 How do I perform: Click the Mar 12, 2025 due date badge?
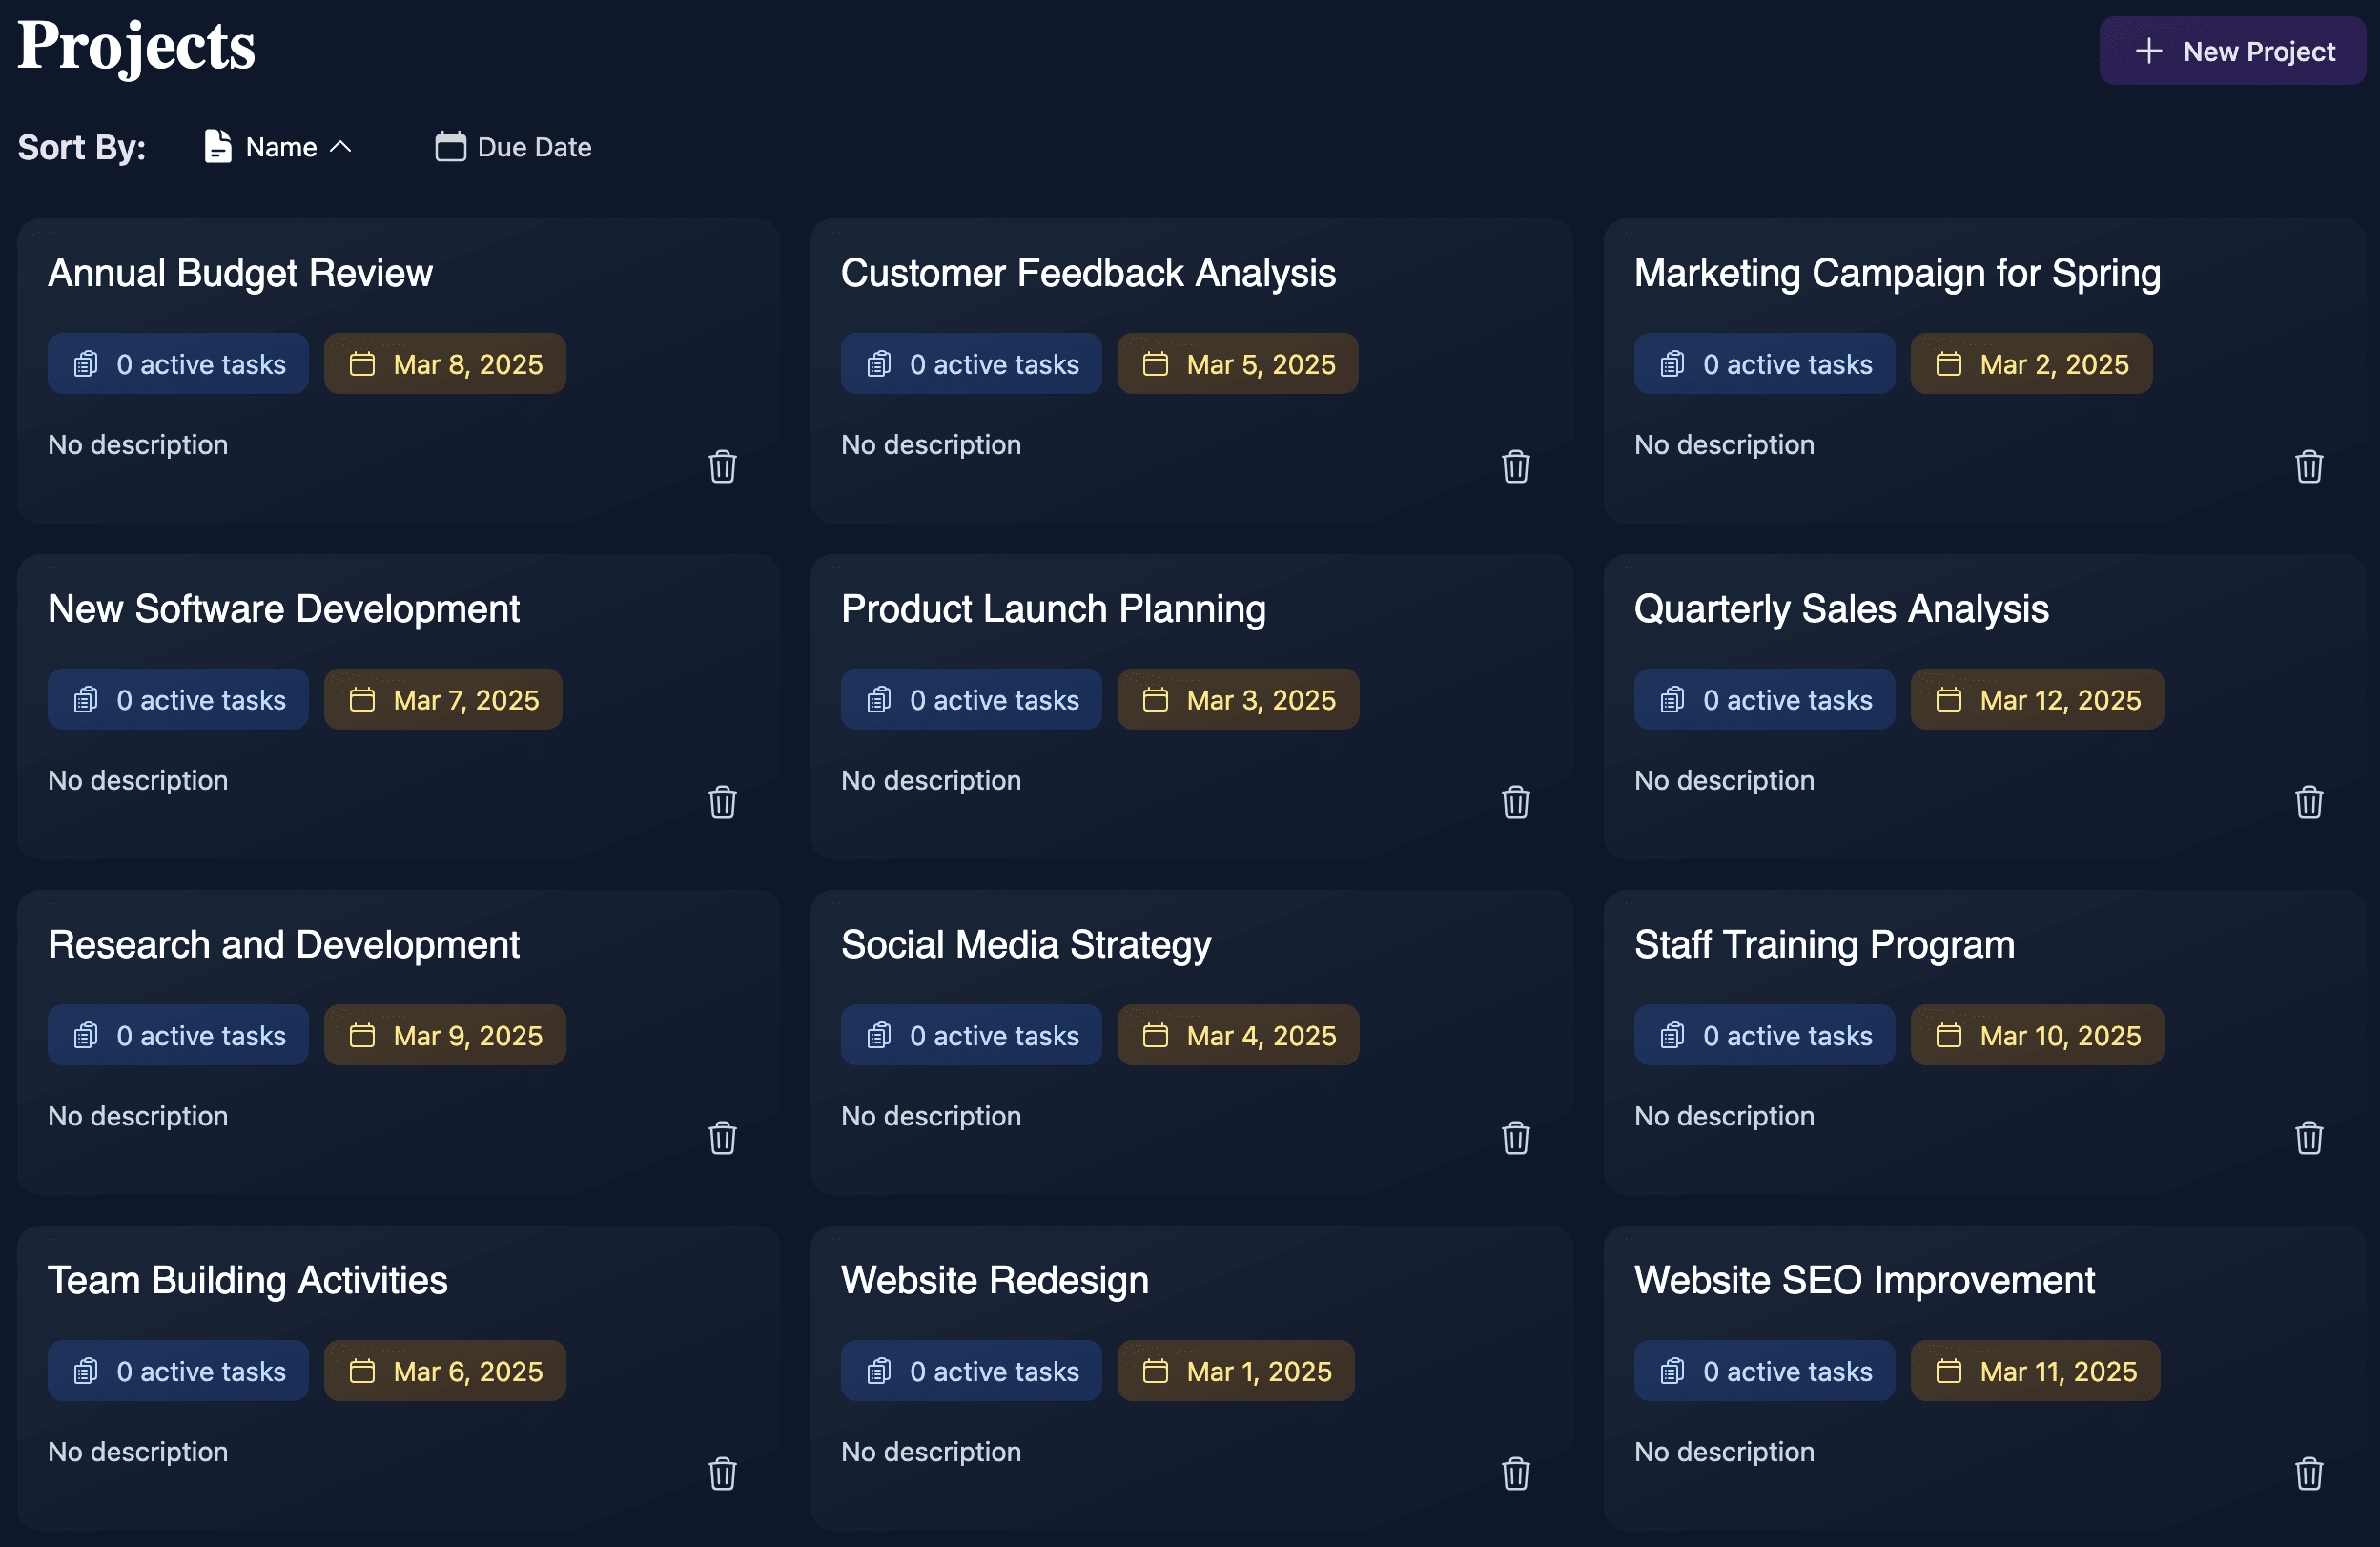tap(2038, 700)
